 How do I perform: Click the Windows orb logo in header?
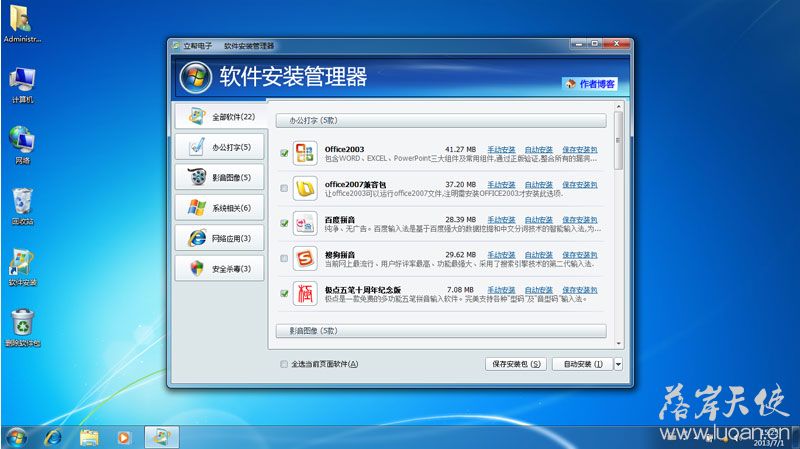point(195,78)
